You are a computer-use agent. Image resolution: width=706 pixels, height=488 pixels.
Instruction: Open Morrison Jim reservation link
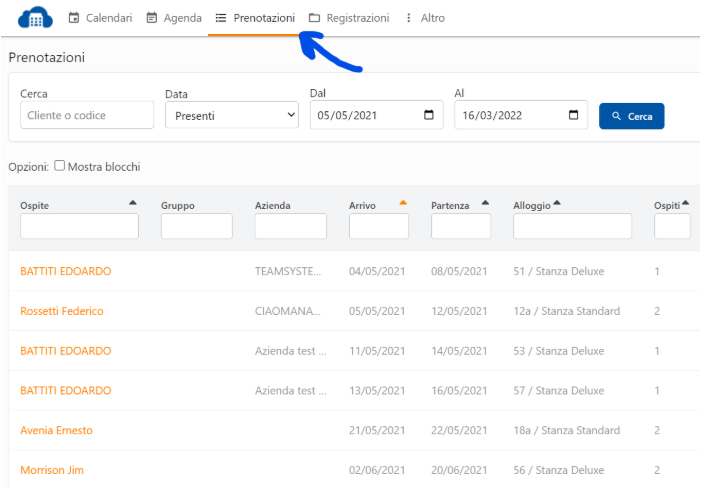pos(51,470)
